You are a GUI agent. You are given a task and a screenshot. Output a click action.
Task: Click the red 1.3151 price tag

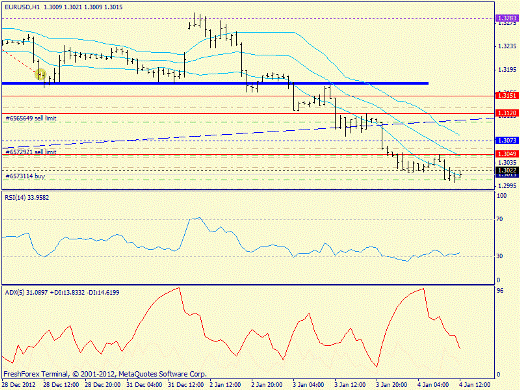(507, 96)
